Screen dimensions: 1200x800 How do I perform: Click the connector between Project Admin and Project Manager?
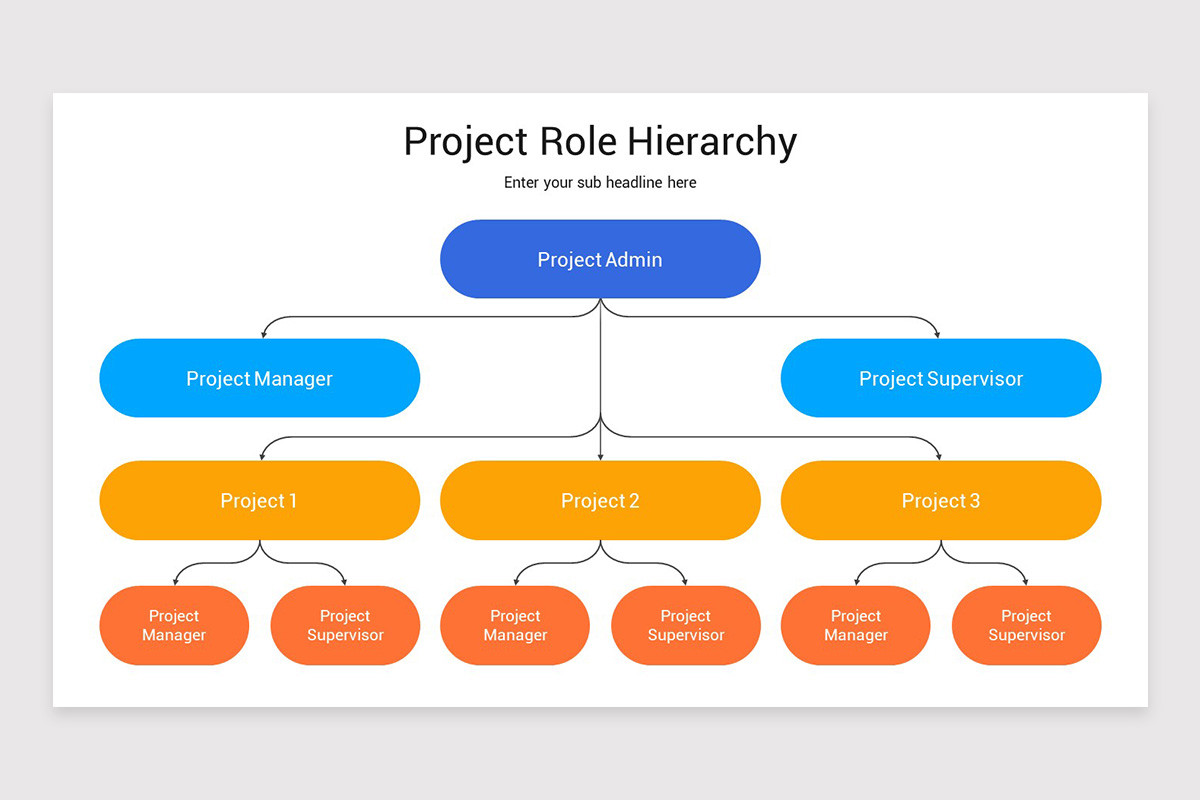420,316
